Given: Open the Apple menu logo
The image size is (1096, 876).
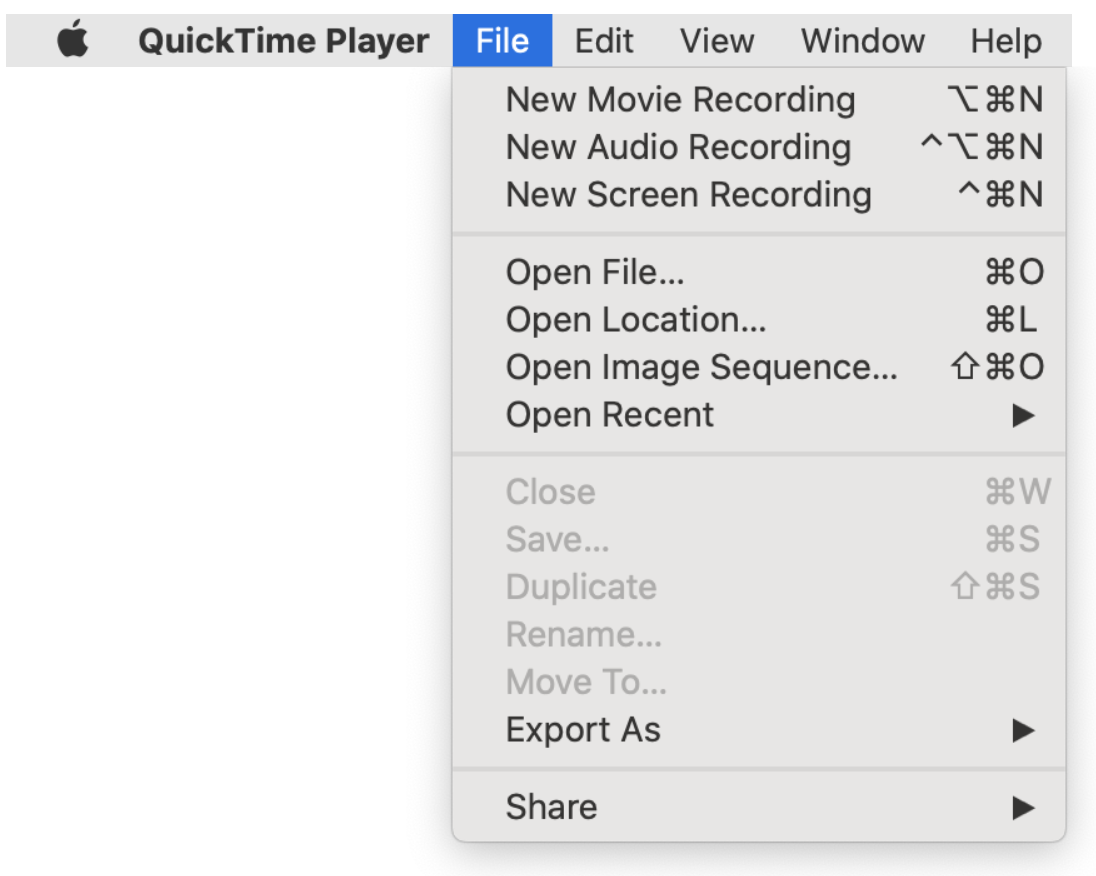Looking at the screenshot, I should tap(72, 41).
